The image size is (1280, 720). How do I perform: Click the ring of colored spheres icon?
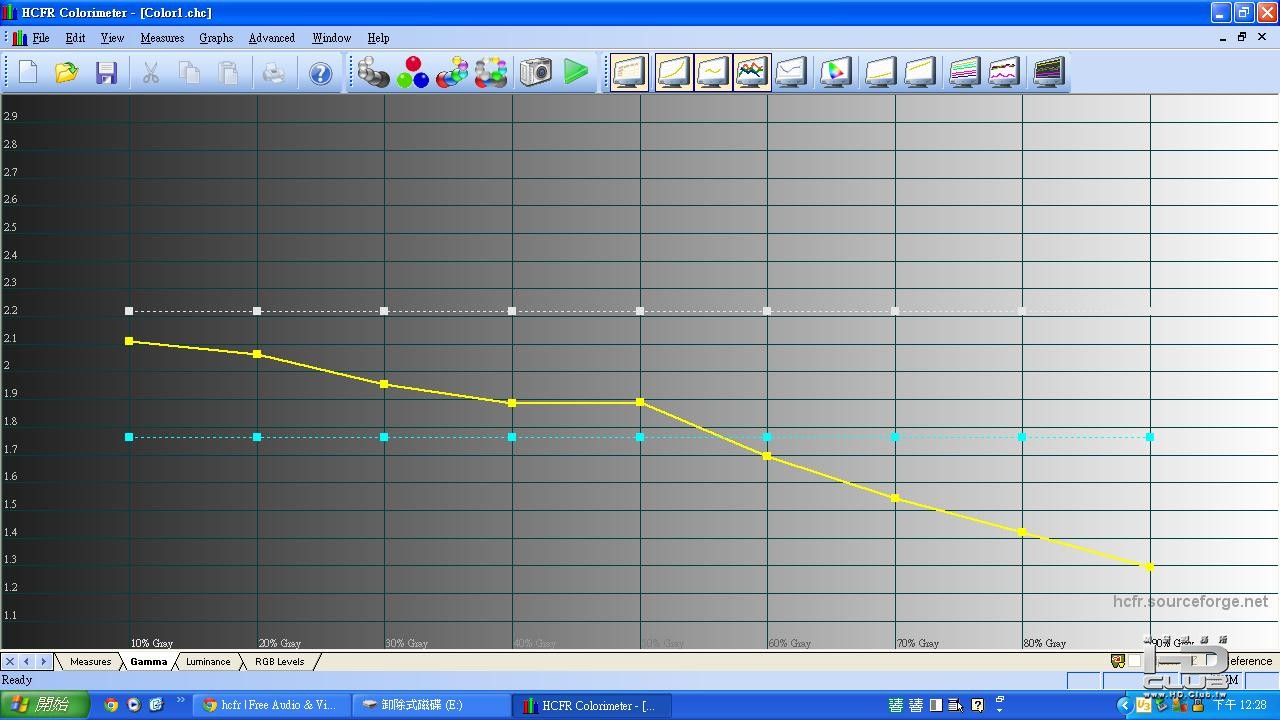point(491,72)
